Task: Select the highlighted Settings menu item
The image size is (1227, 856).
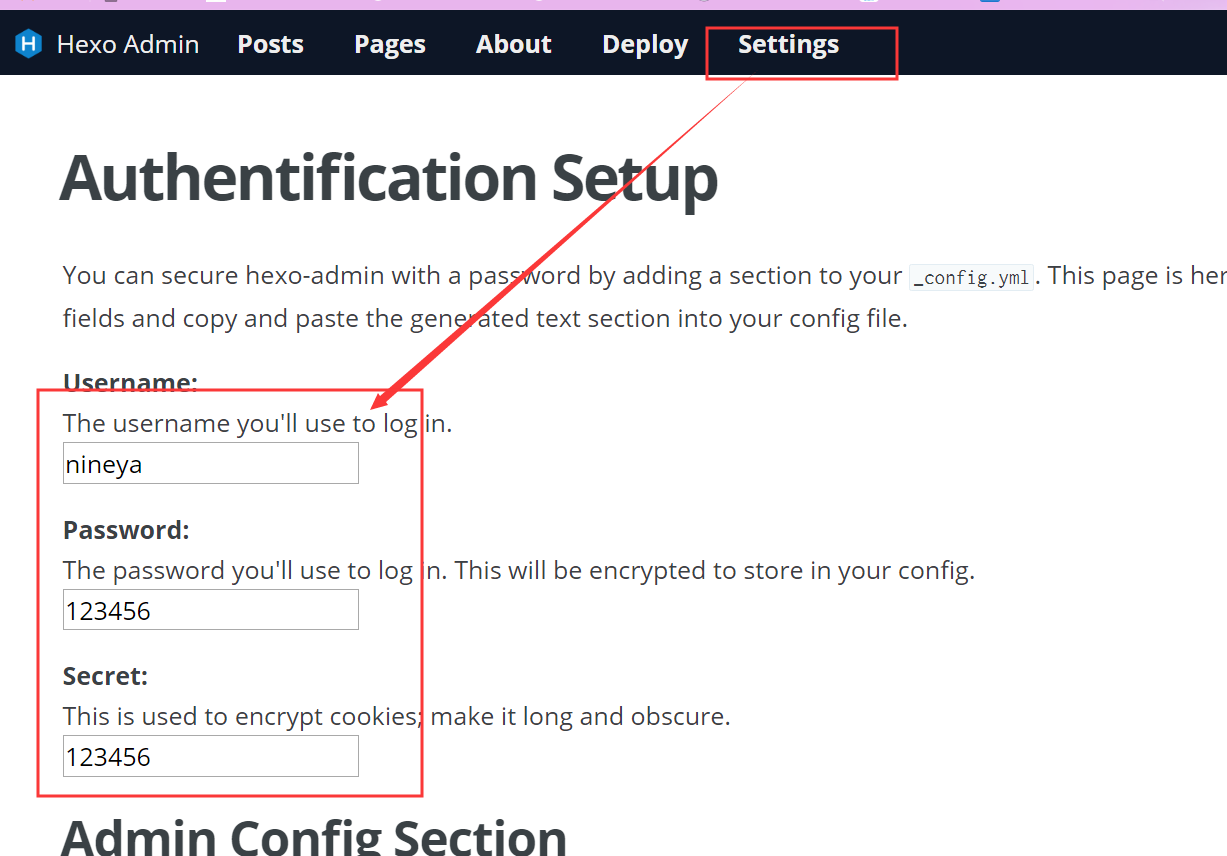Action: 788,44
